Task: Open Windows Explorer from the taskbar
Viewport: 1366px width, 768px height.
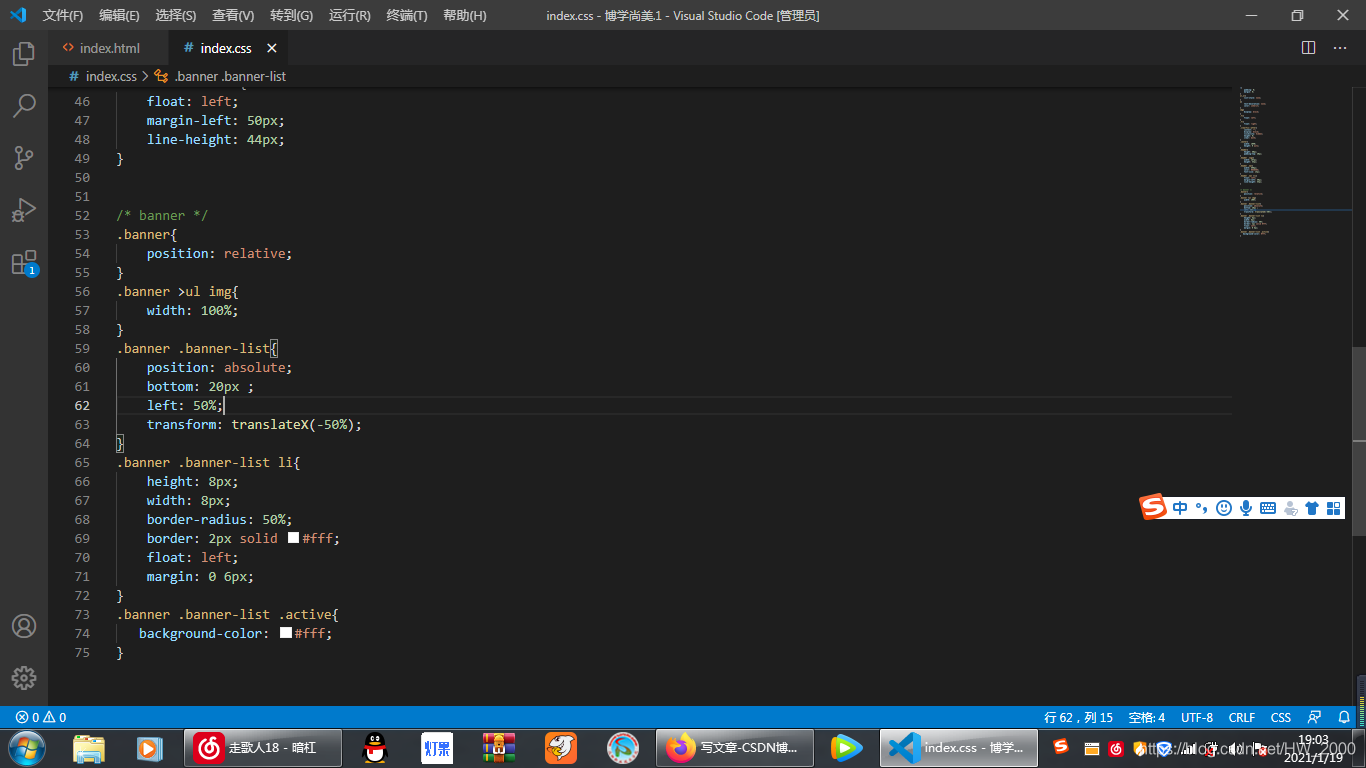Action: pos(89,748)
